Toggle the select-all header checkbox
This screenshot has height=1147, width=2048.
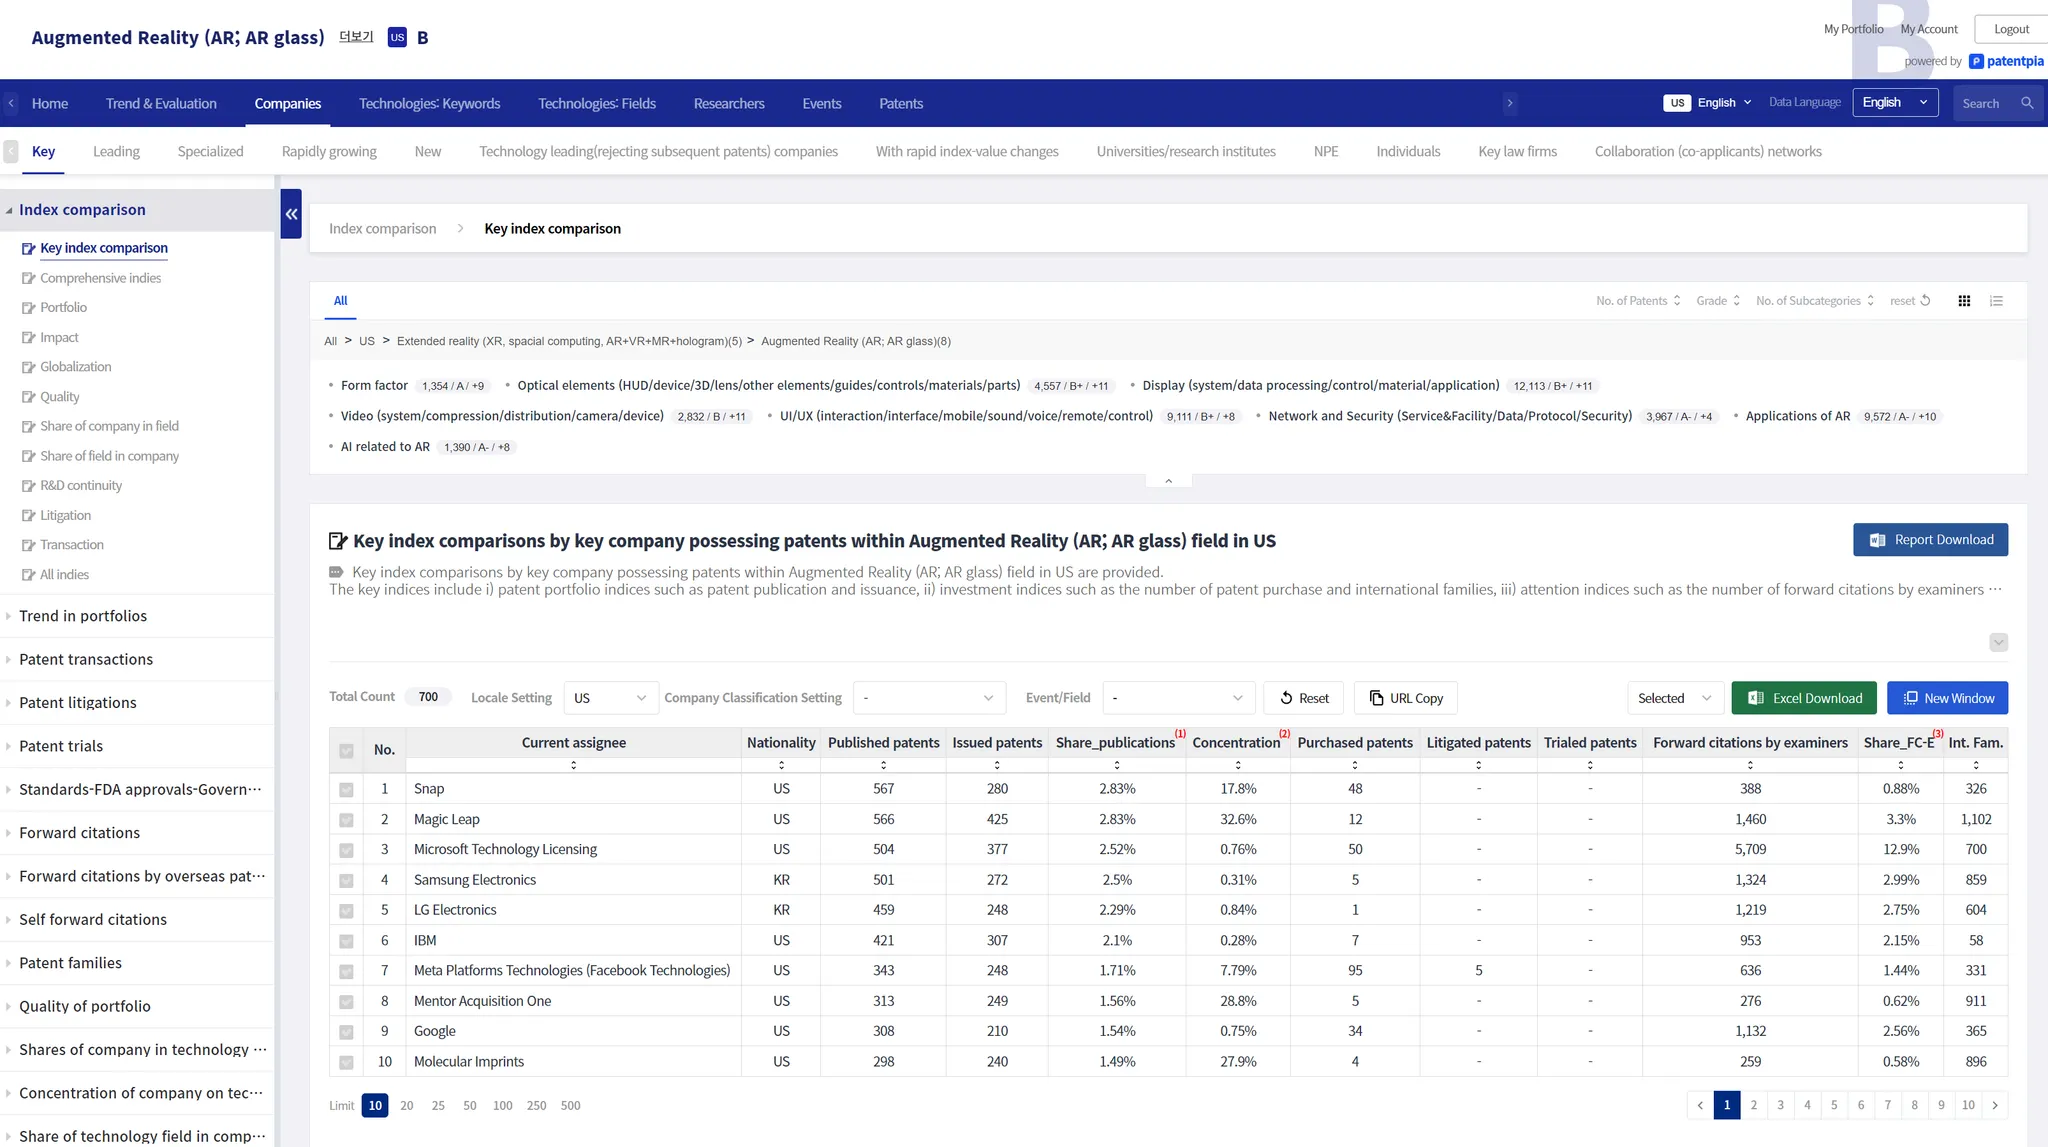point(346,751)
